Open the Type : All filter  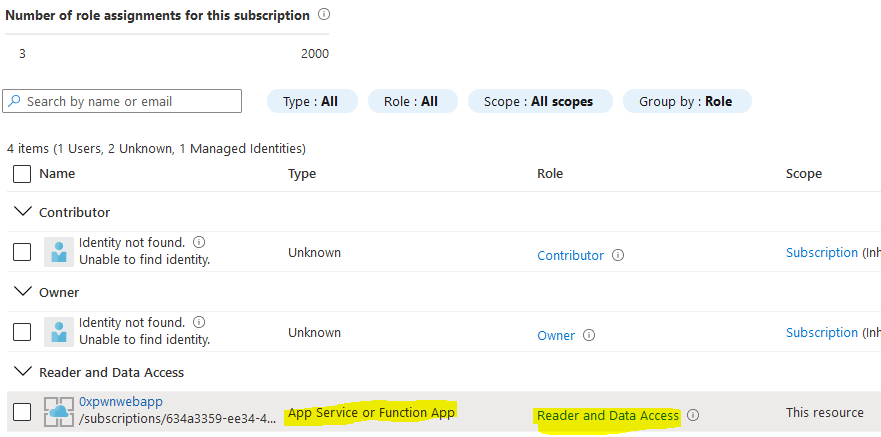pyautogui.click(x=311, y=101)
